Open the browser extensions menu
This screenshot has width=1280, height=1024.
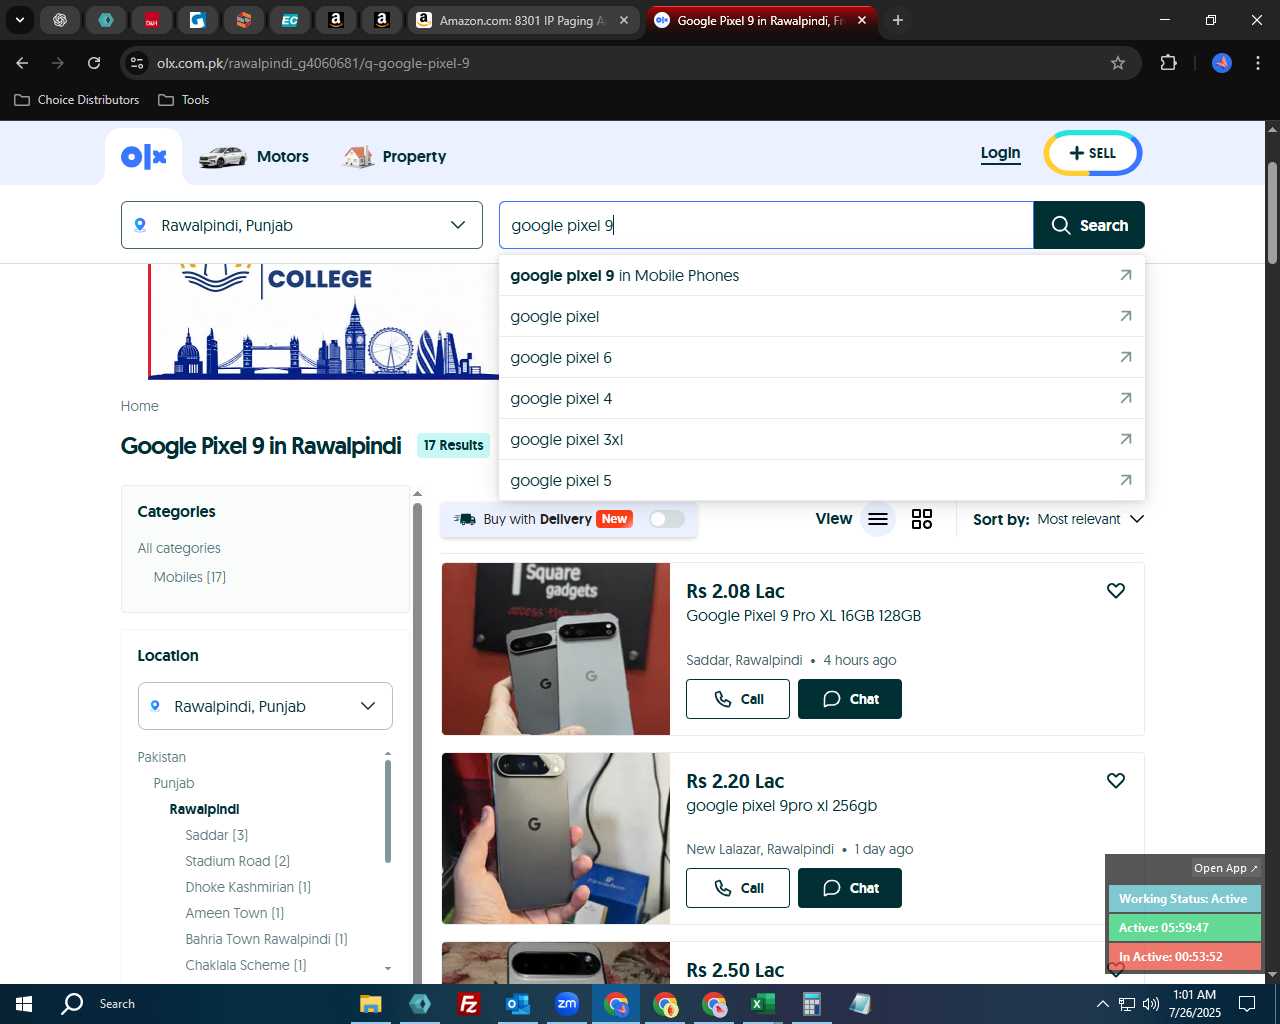(x=1168, y=63)
